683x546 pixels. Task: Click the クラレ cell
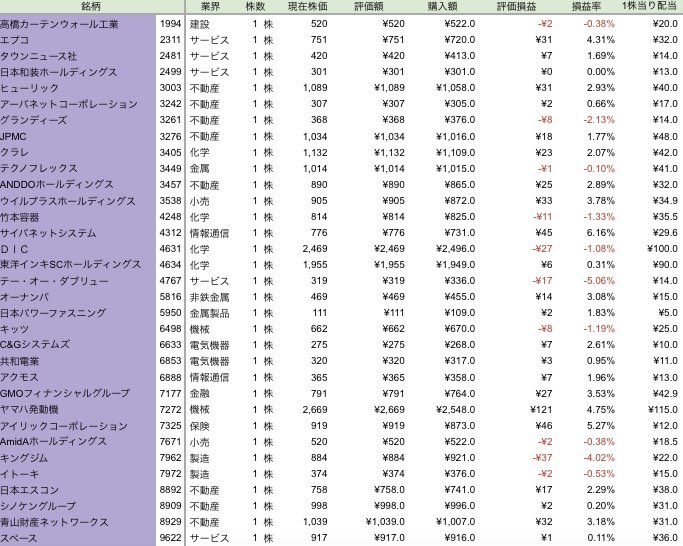tap(14, 153)
